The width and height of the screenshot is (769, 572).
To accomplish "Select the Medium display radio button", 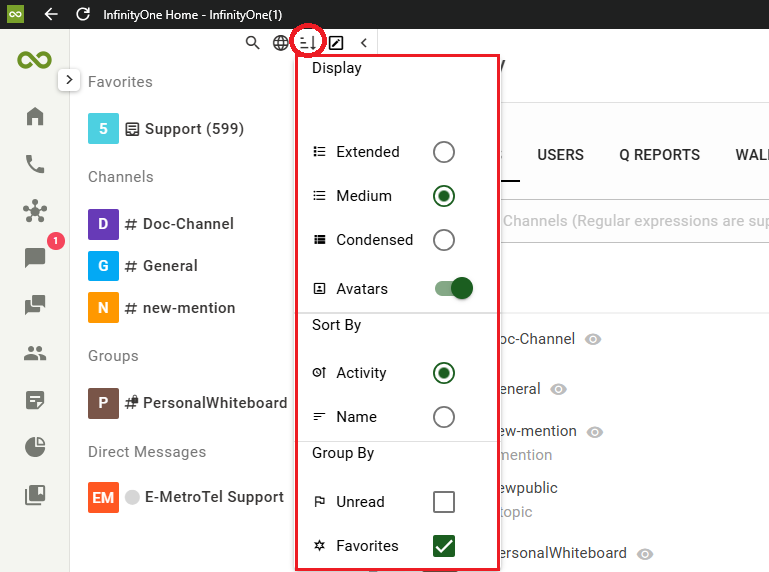I will point(444,196).
